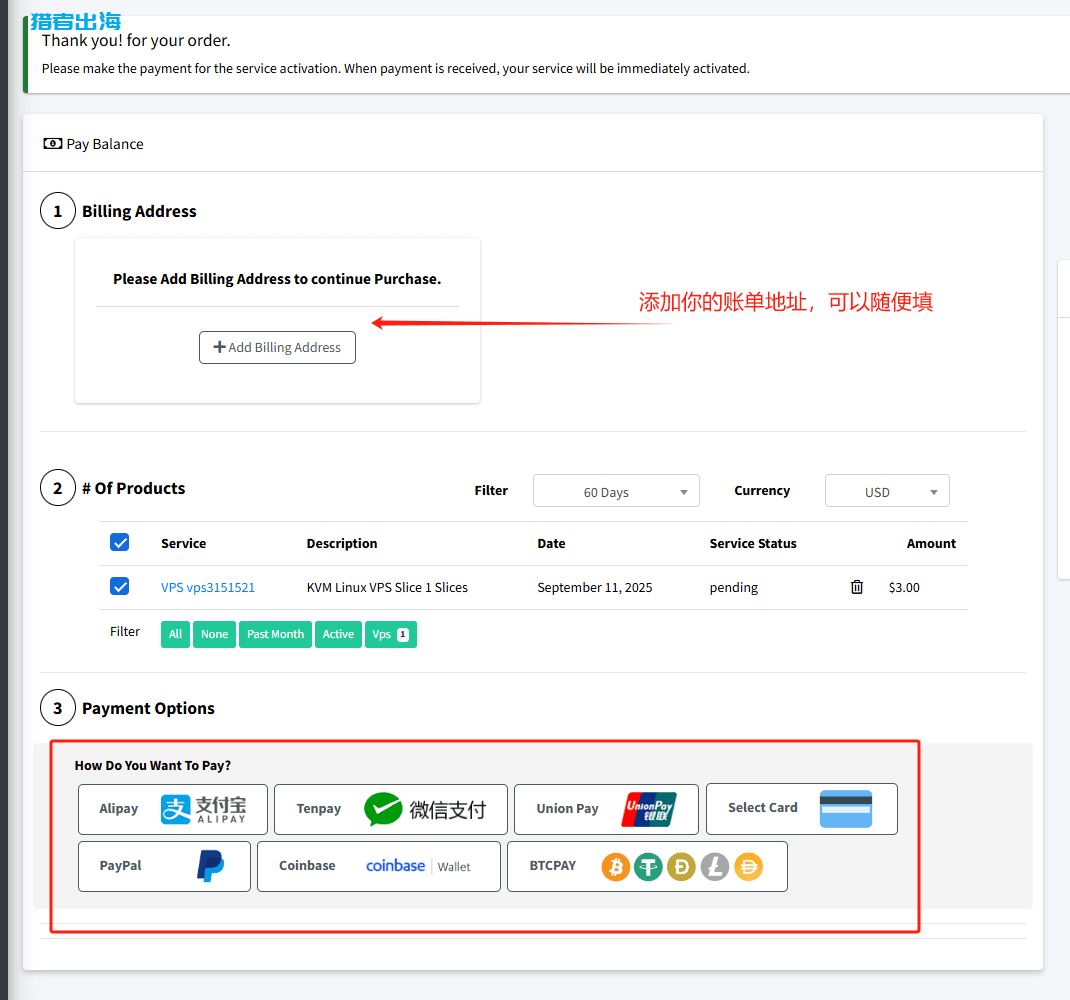Click the grey Litecoin coin icon
This screenshot has width=1070, height=1000.
714,867
